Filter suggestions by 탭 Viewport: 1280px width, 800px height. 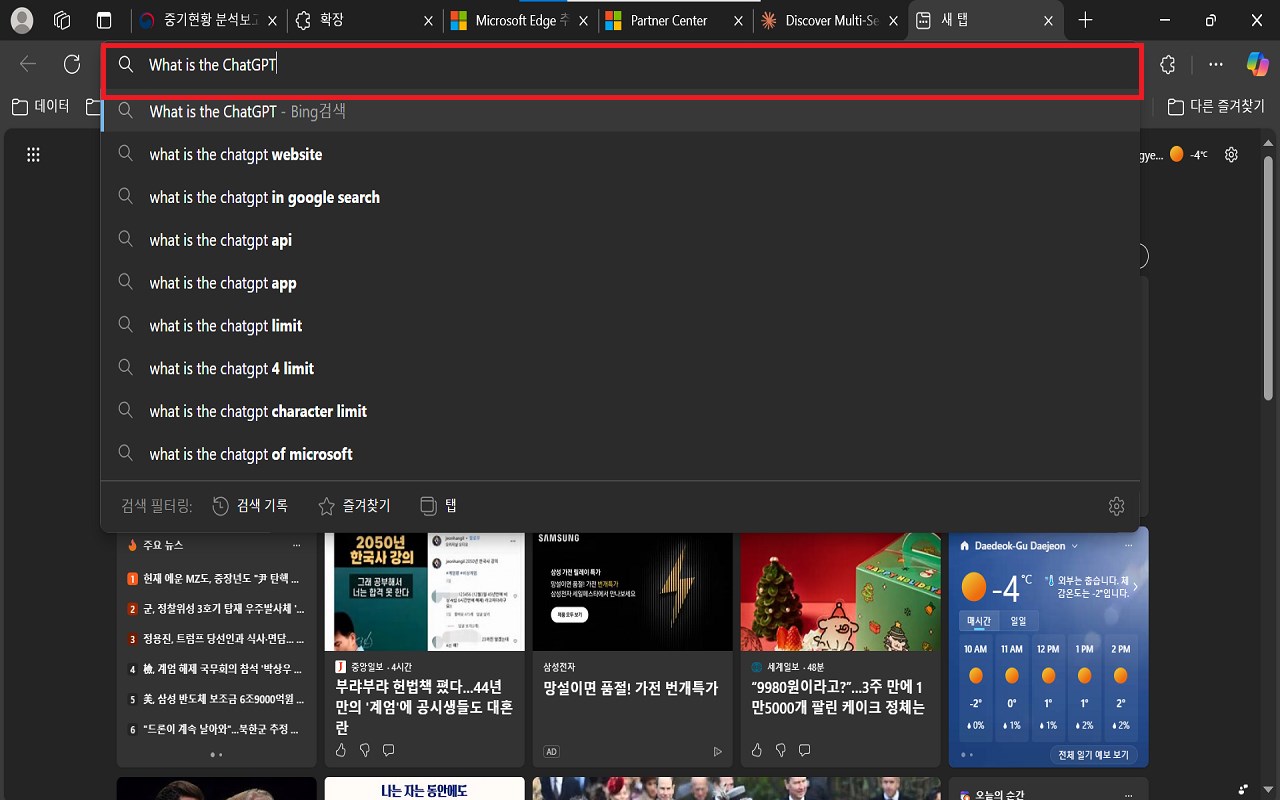pos(438,506)
